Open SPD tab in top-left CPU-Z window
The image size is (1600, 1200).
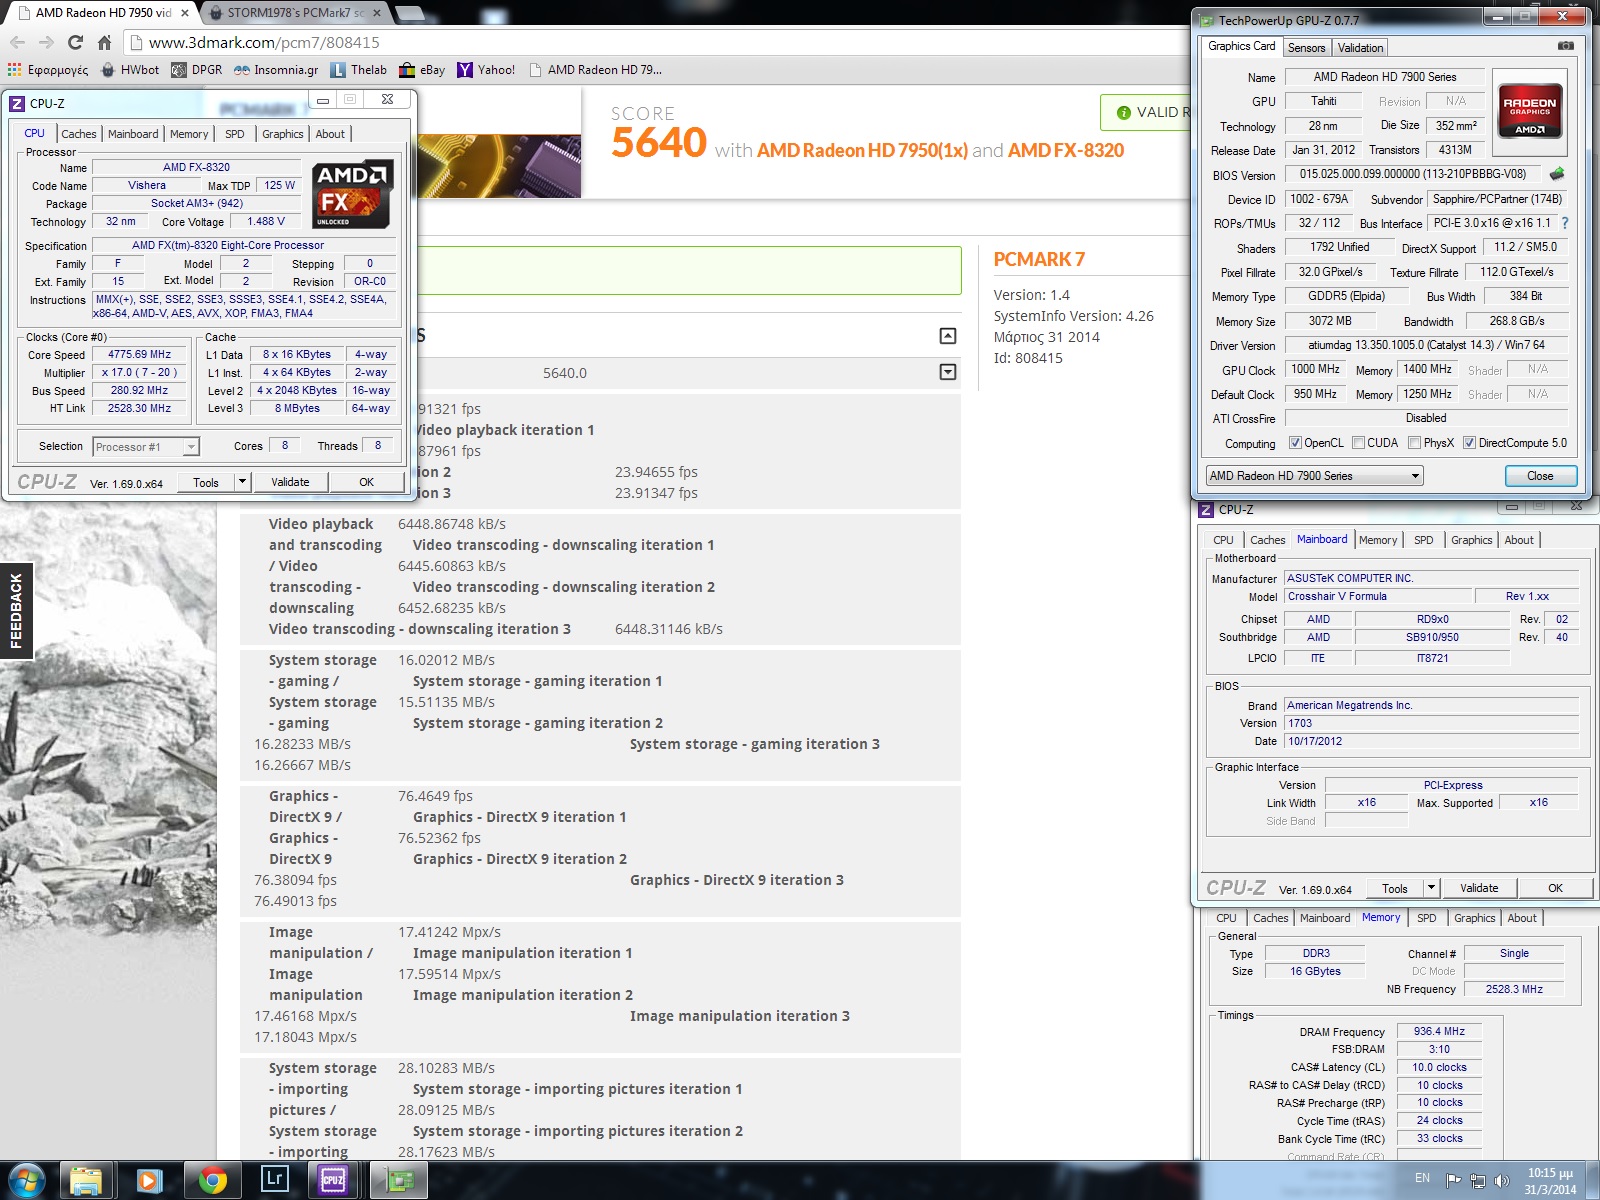point(234,134)
